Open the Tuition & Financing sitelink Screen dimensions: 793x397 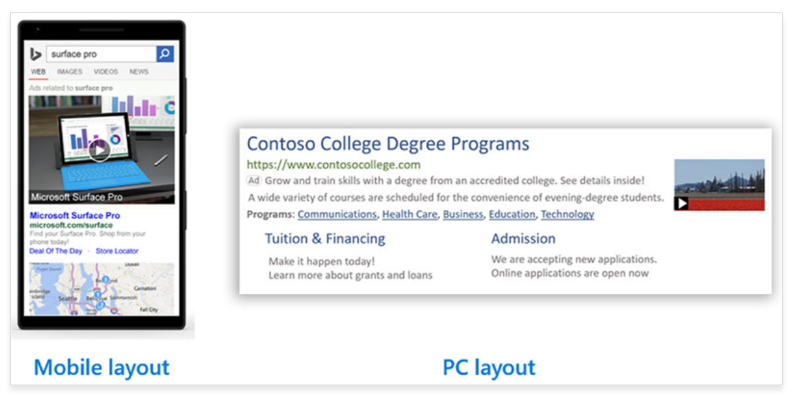tap(325, 239)
